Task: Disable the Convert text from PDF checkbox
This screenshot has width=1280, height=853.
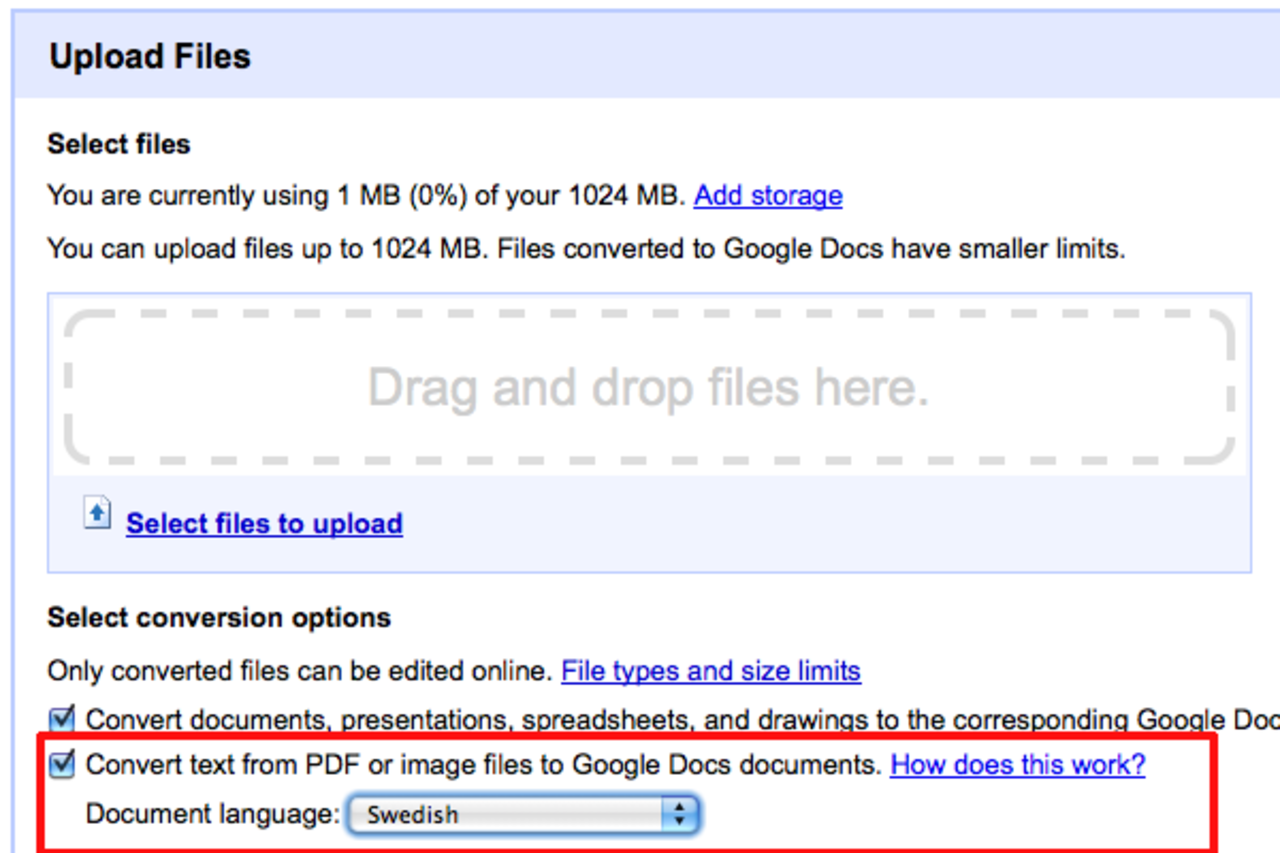Action: (x=63, y=766)
